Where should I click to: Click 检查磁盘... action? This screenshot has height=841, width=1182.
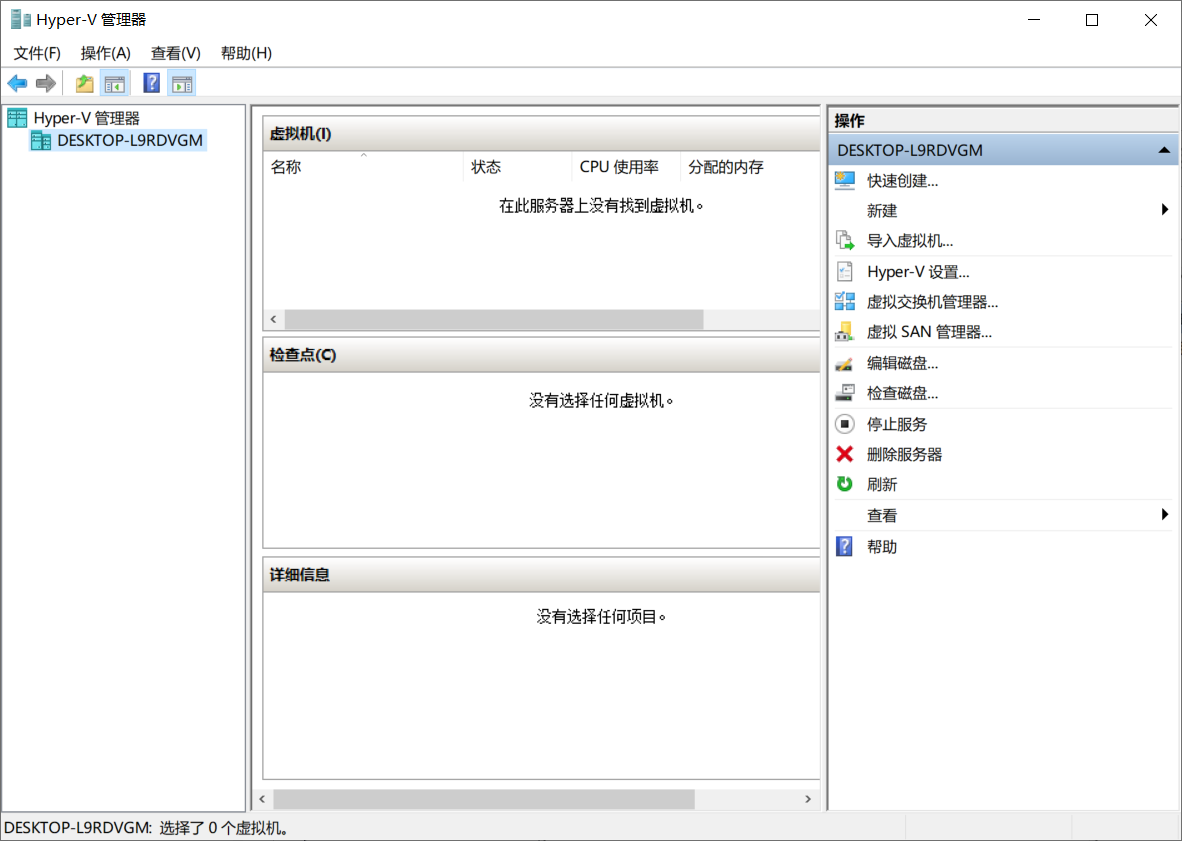click(902, 393)
